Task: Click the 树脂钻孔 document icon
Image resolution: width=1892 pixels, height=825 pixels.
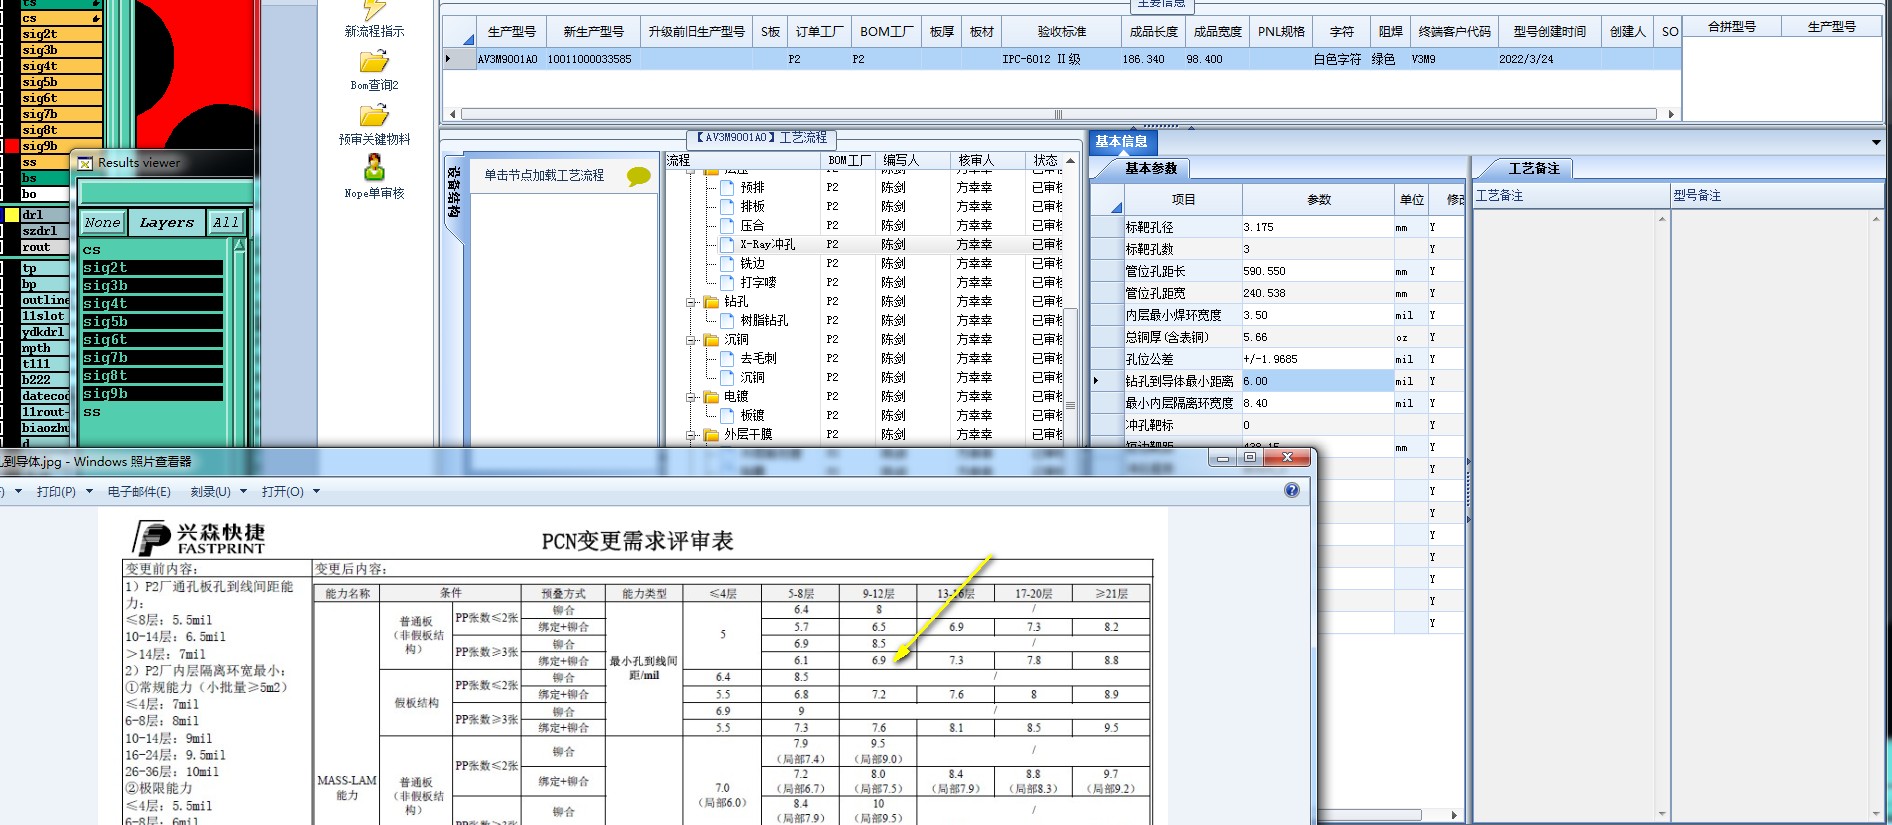Action: (x=727, y=320)
